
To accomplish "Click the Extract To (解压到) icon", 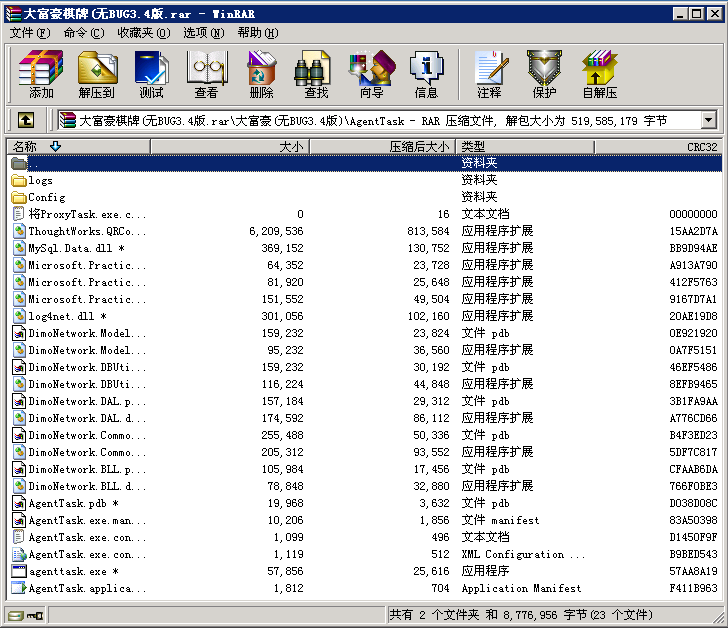I will click(97, 74).
